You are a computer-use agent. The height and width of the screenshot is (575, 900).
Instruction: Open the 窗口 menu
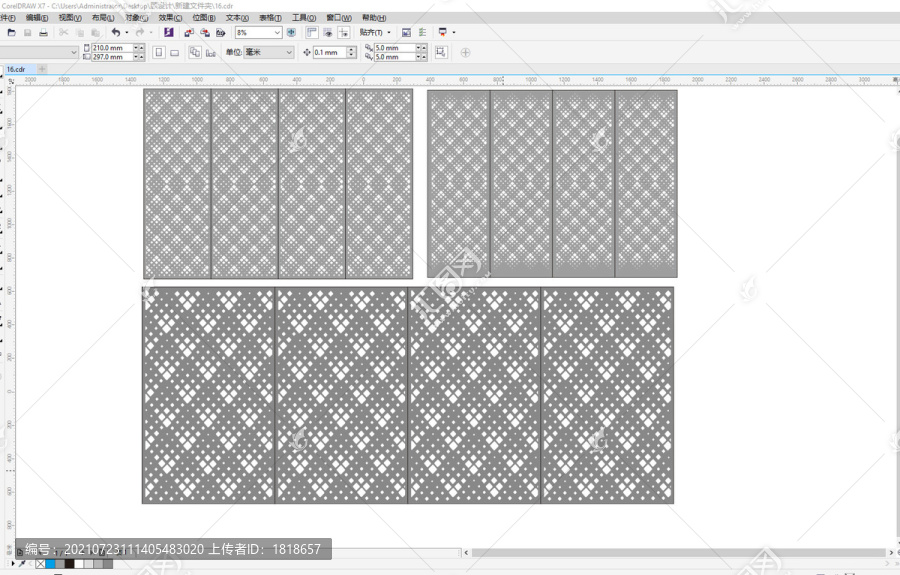339,18
